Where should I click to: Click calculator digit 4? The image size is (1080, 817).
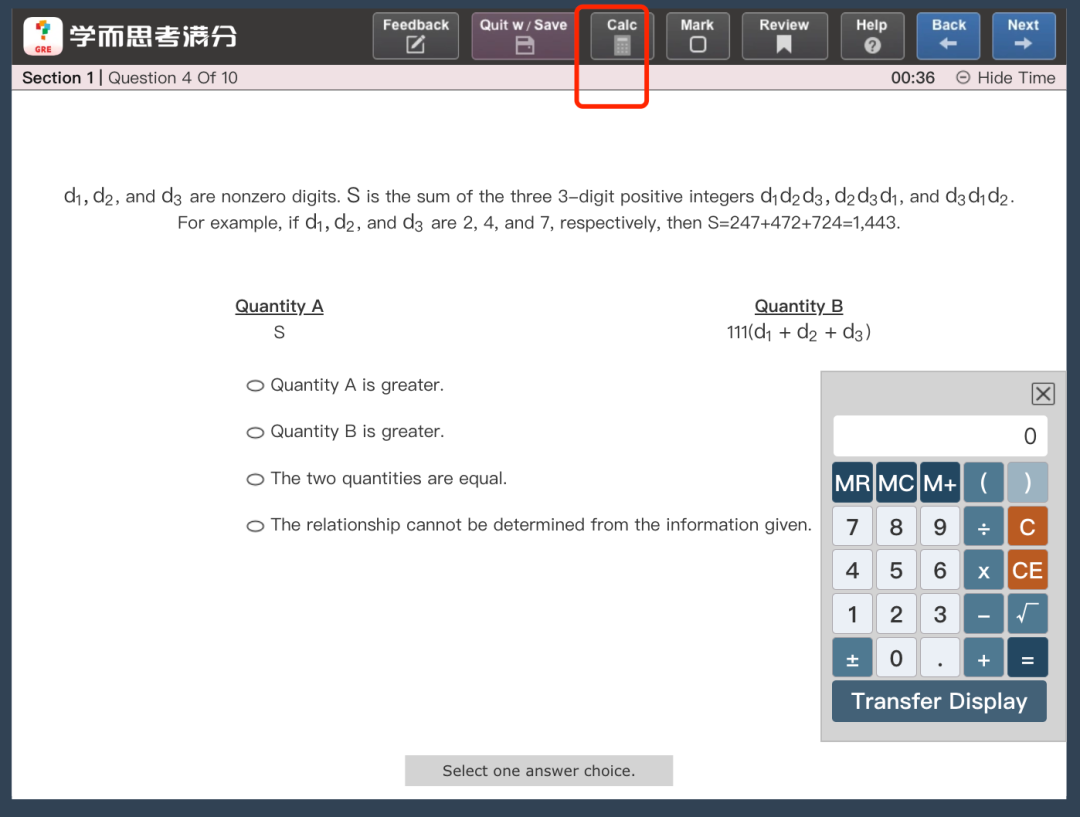853,570
